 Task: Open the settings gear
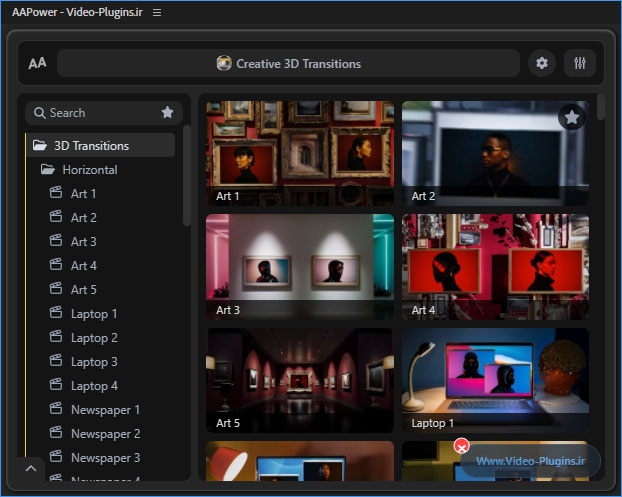point(541,63)
